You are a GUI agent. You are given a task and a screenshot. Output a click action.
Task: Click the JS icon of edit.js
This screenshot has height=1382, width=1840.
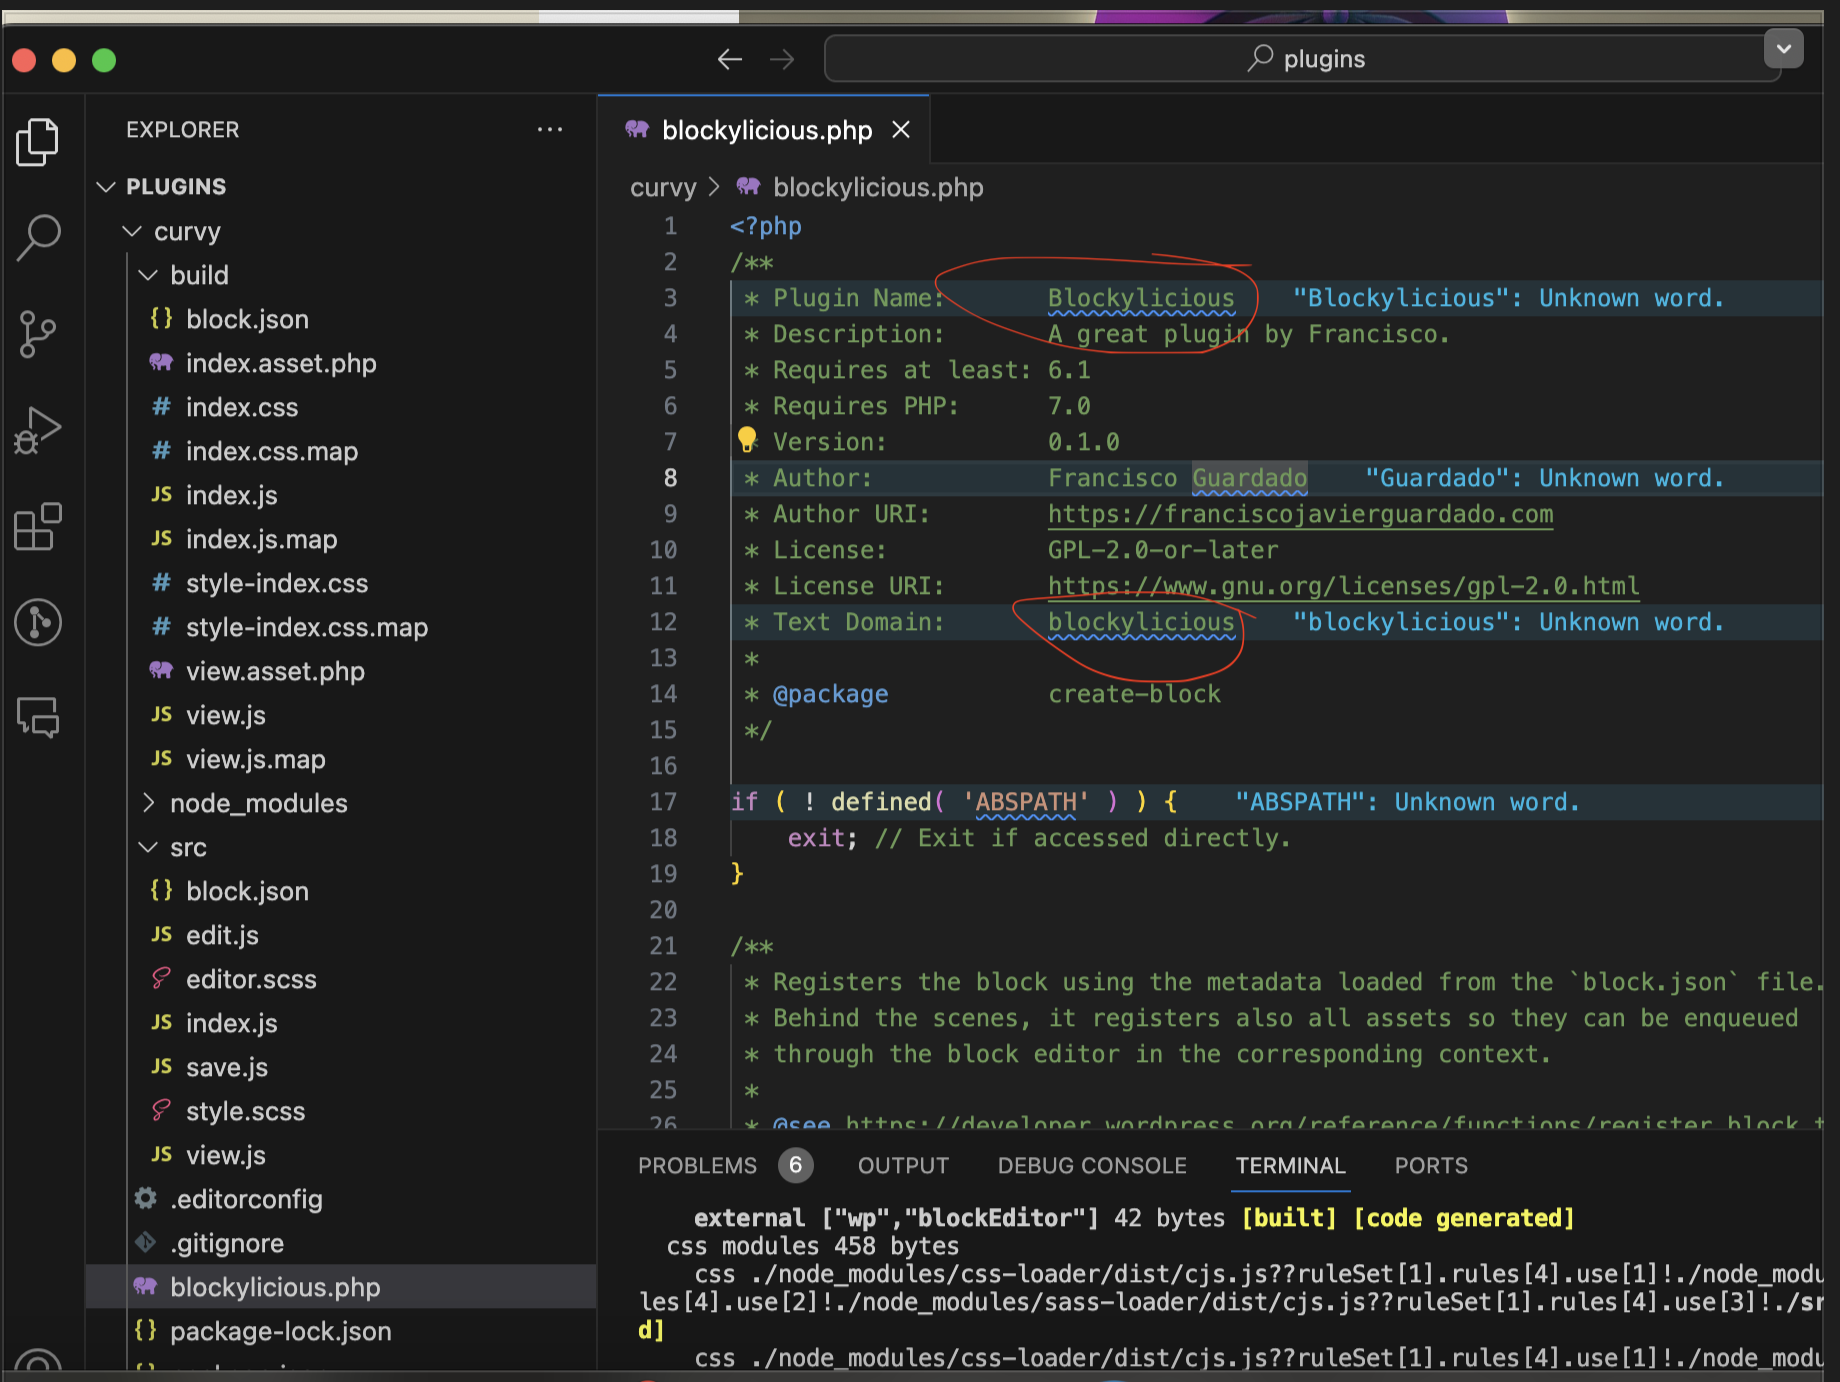point(161,934)
